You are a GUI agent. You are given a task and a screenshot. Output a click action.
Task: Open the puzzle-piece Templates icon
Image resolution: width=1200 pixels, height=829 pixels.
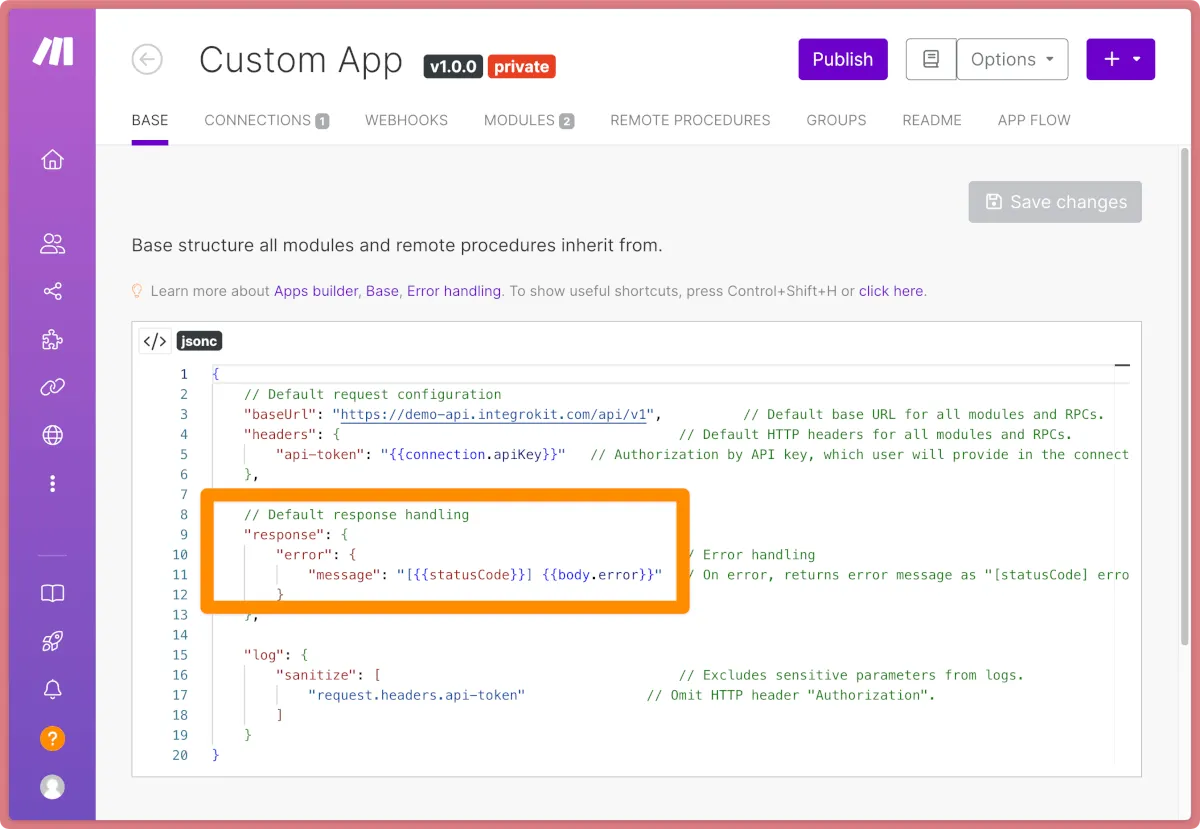coord(53,340)
